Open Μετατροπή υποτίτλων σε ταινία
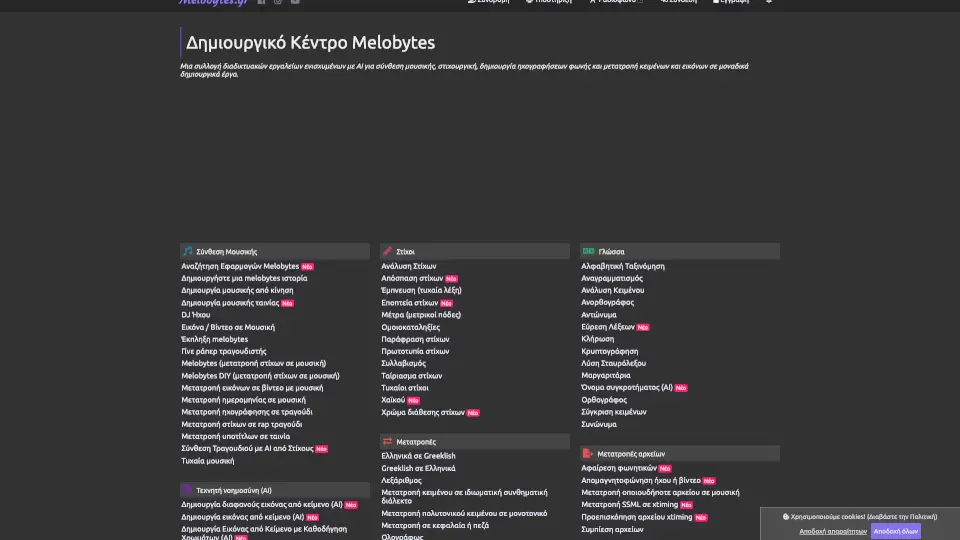Image resolution: width=960 pixels, height=540 pixels. (236, 437)
